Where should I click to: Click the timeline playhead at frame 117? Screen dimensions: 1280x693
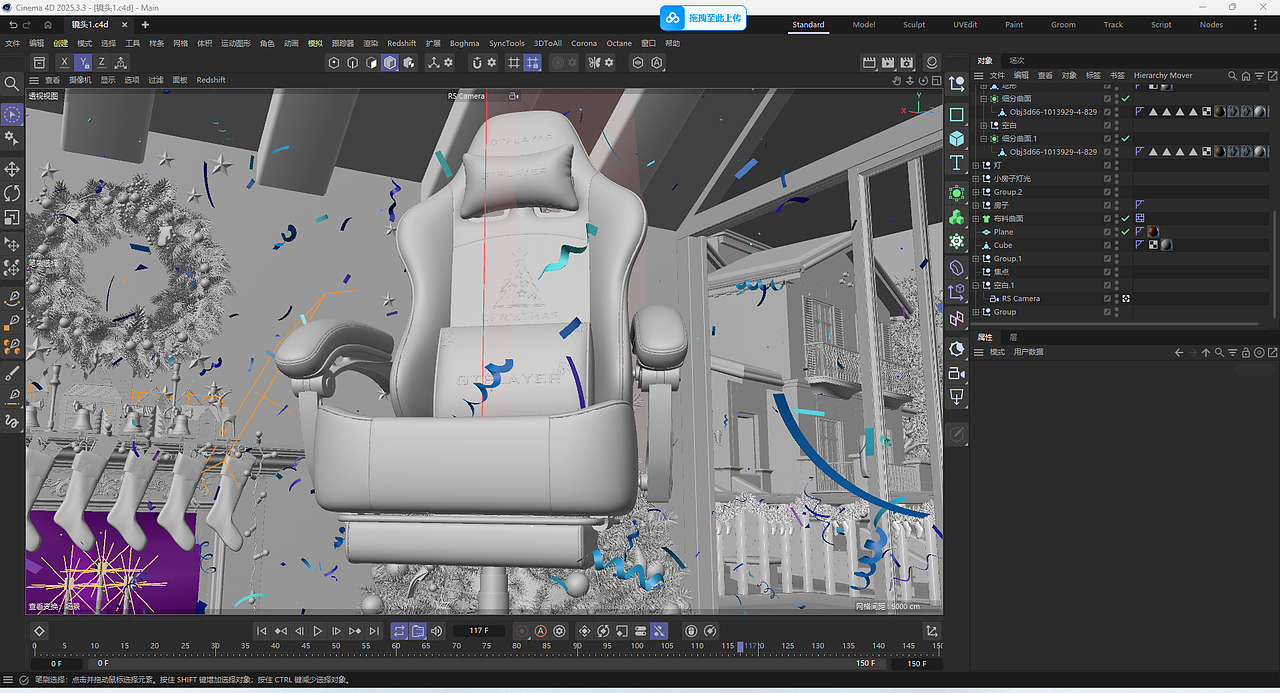[740, 647]
